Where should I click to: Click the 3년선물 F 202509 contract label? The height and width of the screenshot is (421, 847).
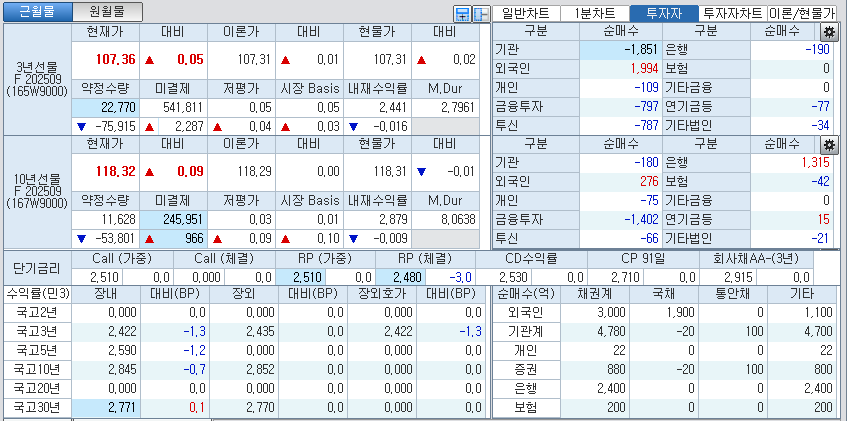coord(37,80)
